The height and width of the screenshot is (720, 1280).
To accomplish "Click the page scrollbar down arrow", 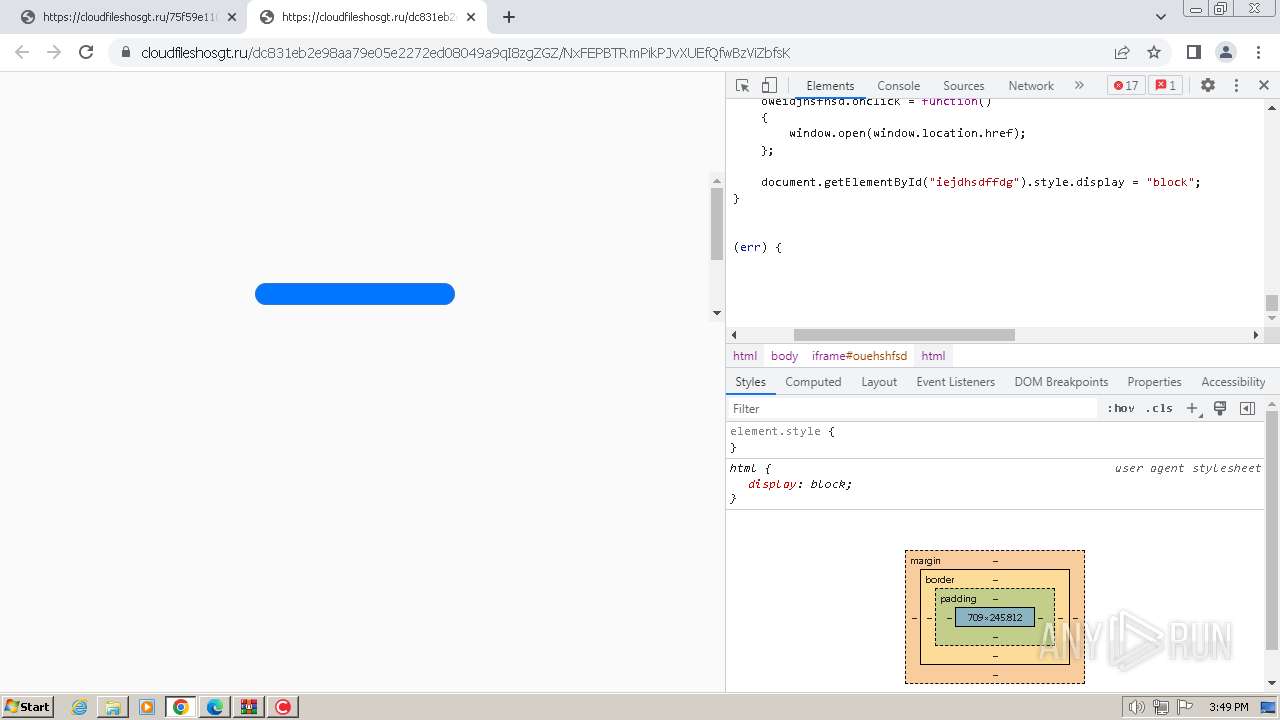I will (716, 313).
